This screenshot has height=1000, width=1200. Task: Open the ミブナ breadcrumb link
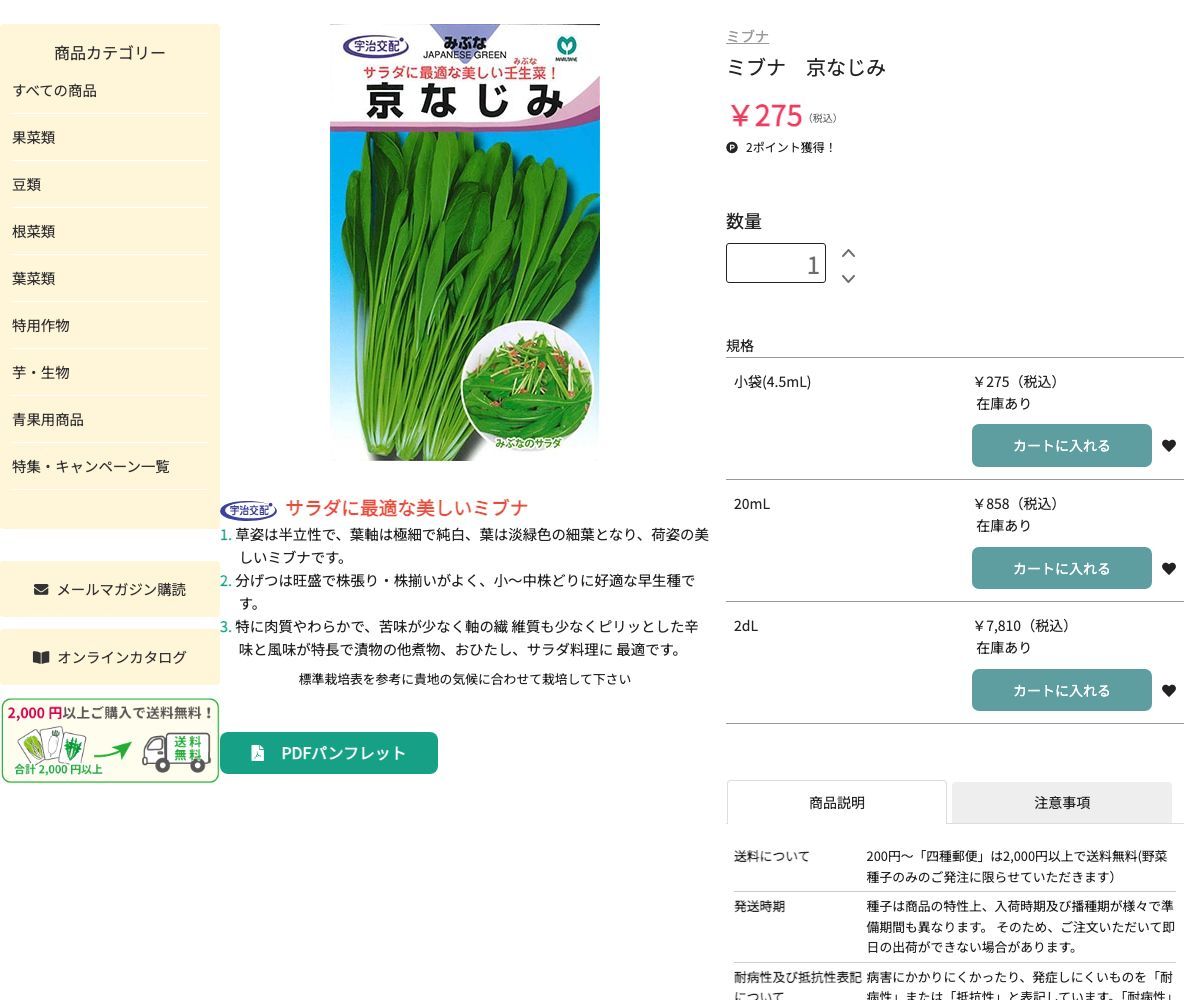tap(747, 36)
